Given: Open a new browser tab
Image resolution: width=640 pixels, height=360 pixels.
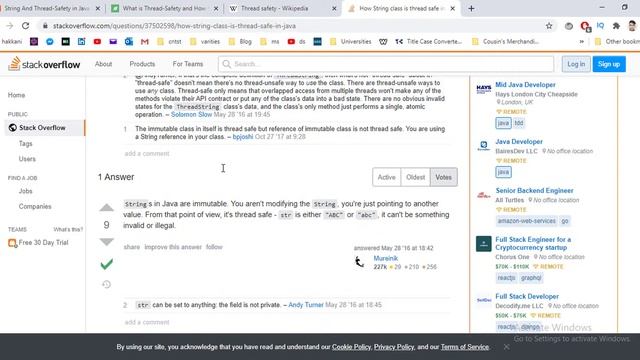Looking at the screenshot, I should click(x=471, y=8).
